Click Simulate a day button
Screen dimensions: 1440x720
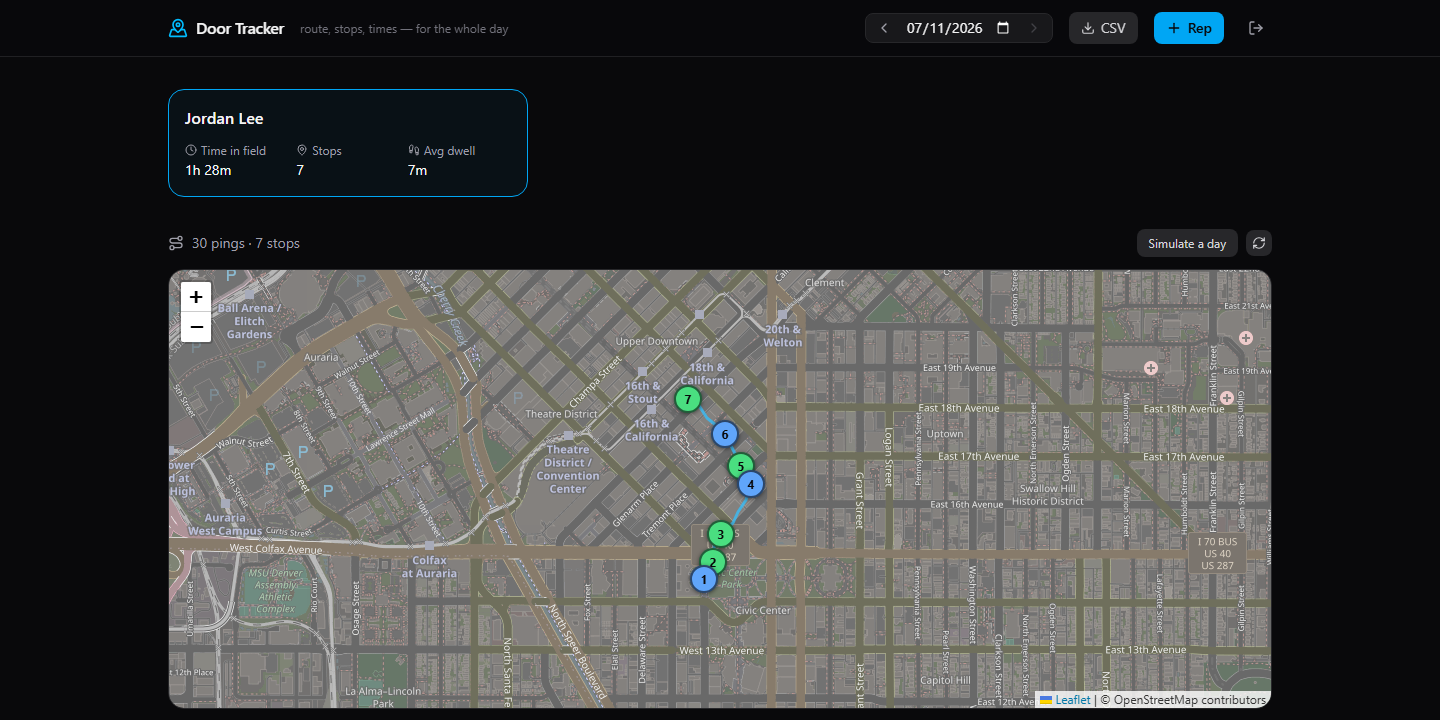[1187, 243]
